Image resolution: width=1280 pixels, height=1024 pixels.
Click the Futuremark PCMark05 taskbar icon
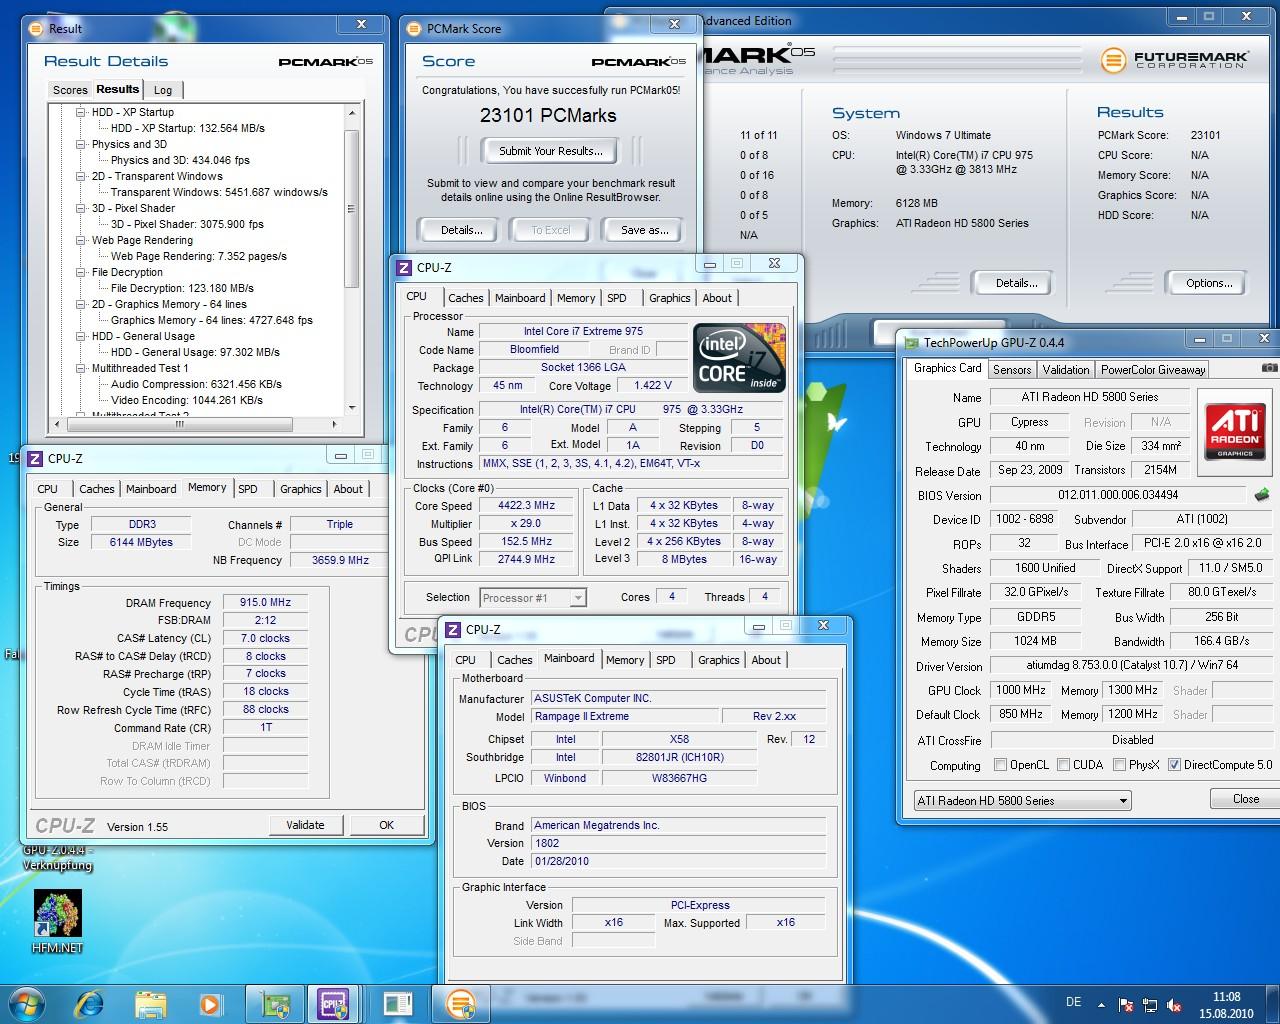coord(460,1004)
